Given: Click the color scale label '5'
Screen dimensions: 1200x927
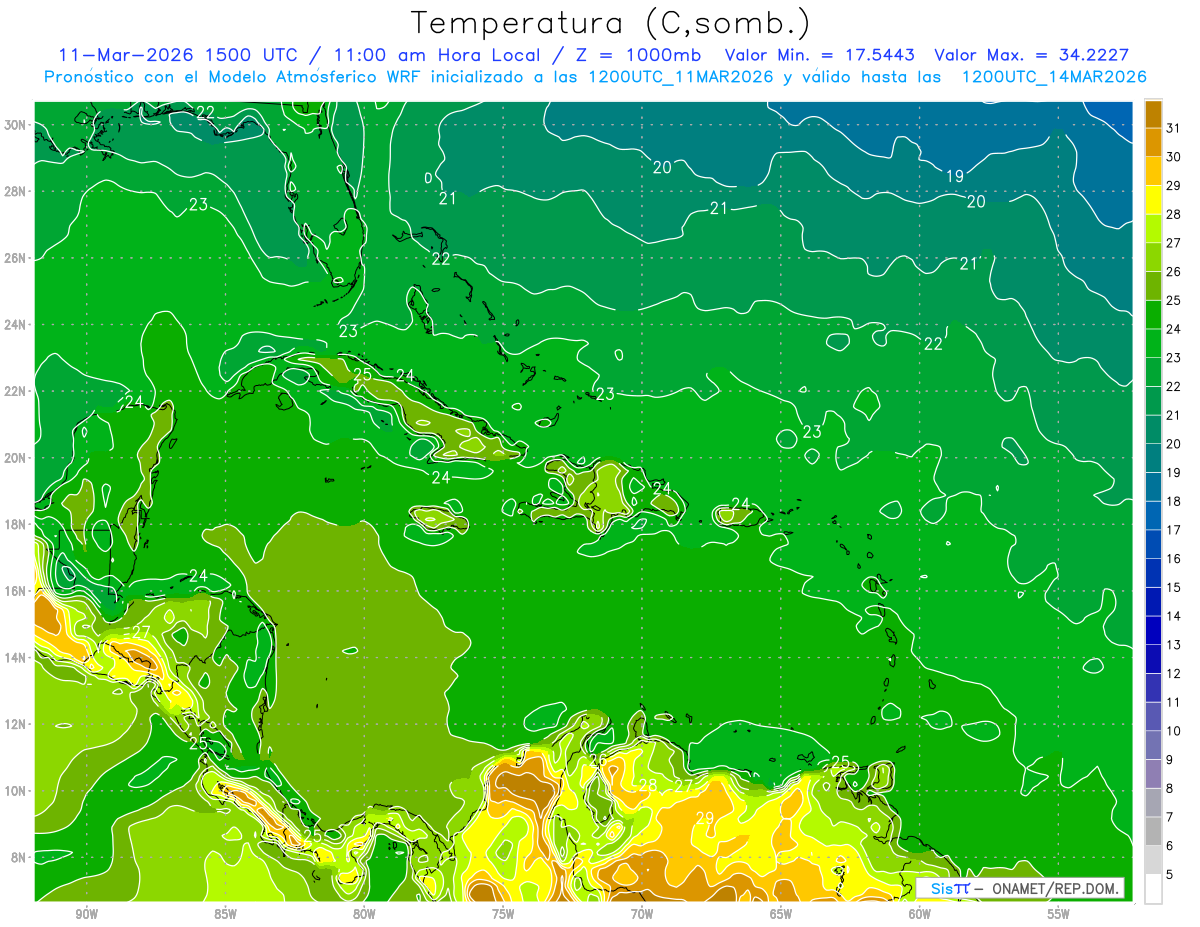Looking at the screenshot, I should (1170, 875).
